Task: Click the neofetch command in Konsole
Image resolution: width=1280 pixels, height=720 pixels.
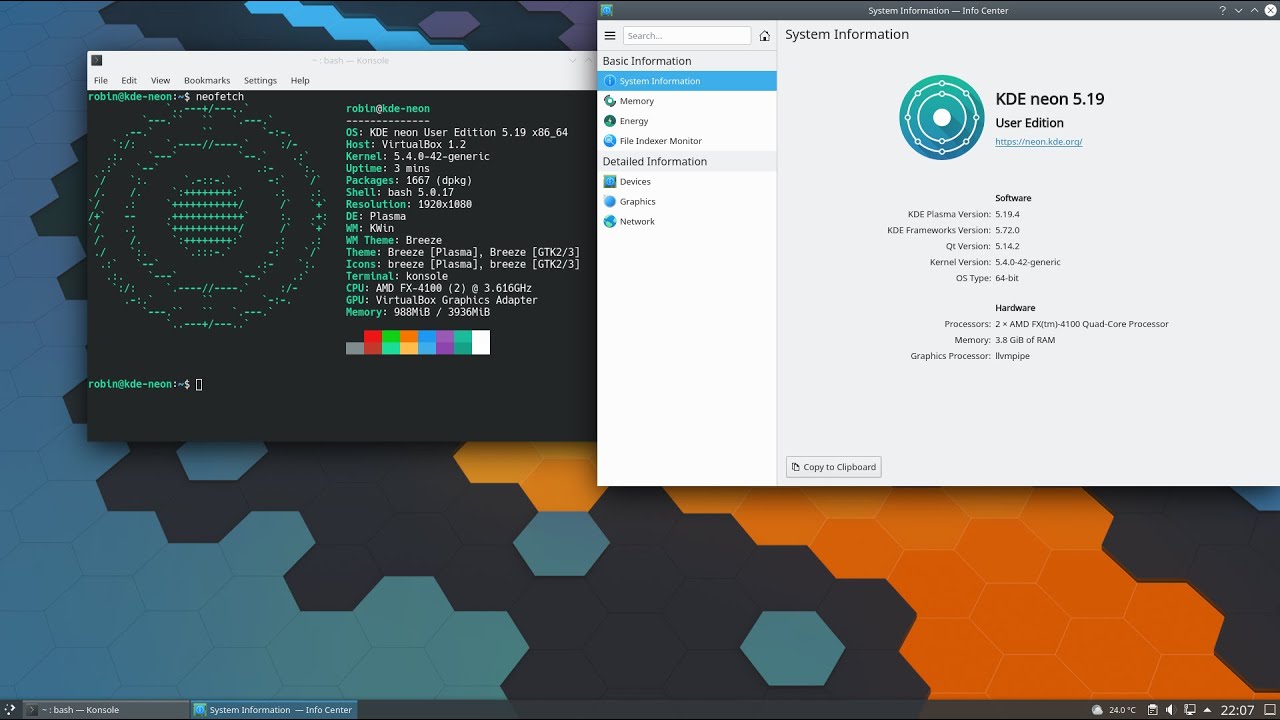Action: point(220,97)
